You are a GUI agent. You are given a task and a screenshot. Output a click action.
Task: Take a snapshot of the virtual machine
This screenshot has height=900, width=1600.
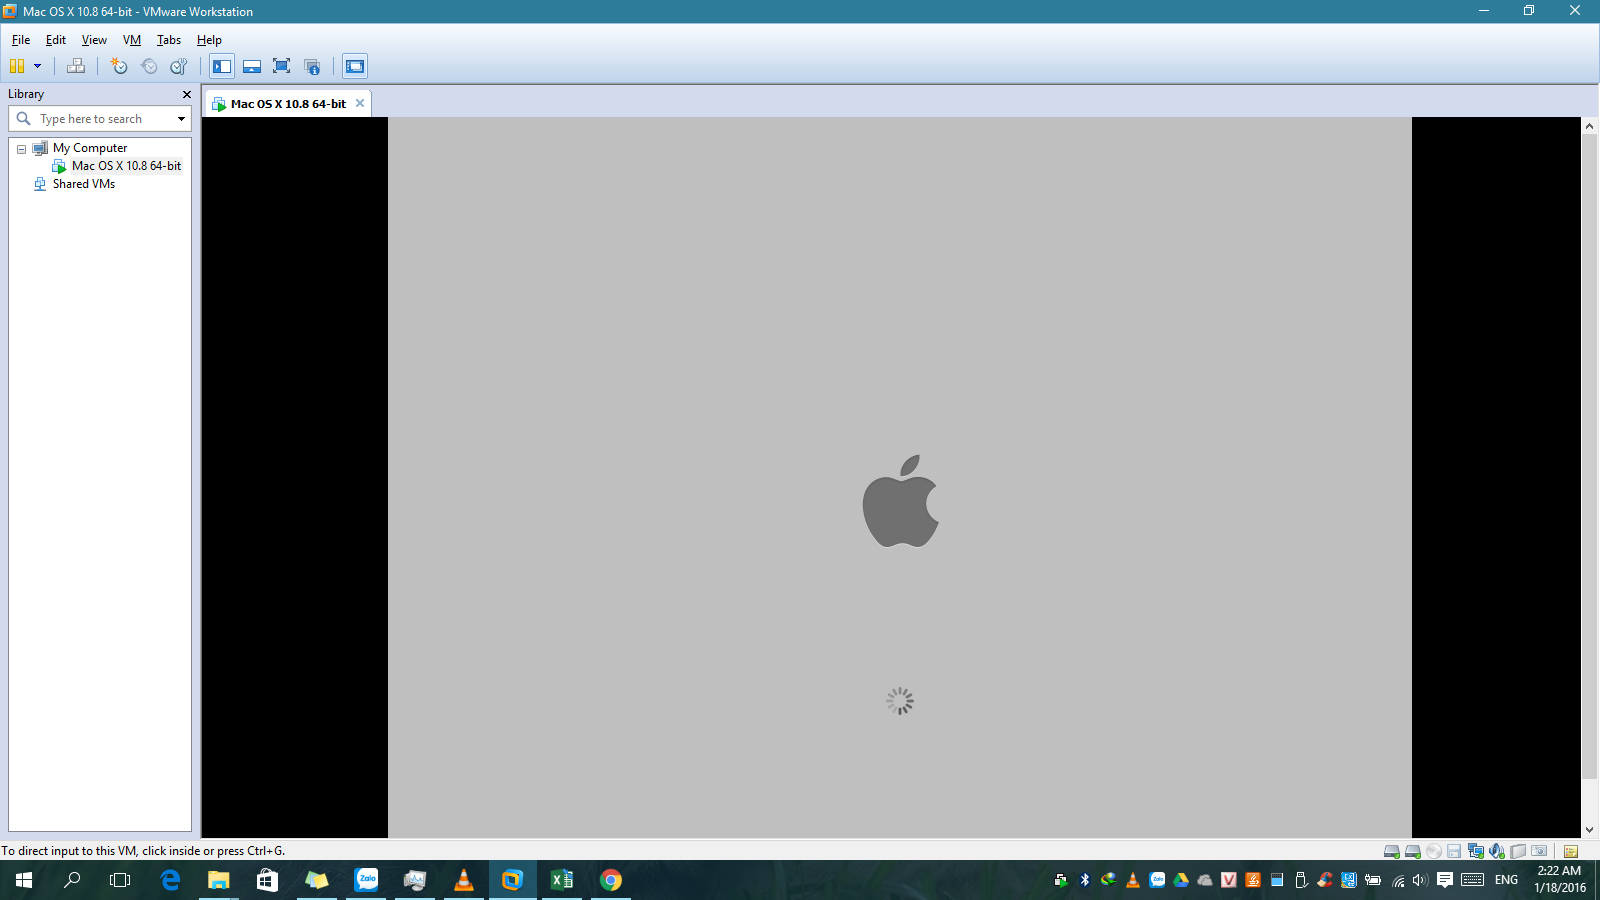tap(119, 66)
